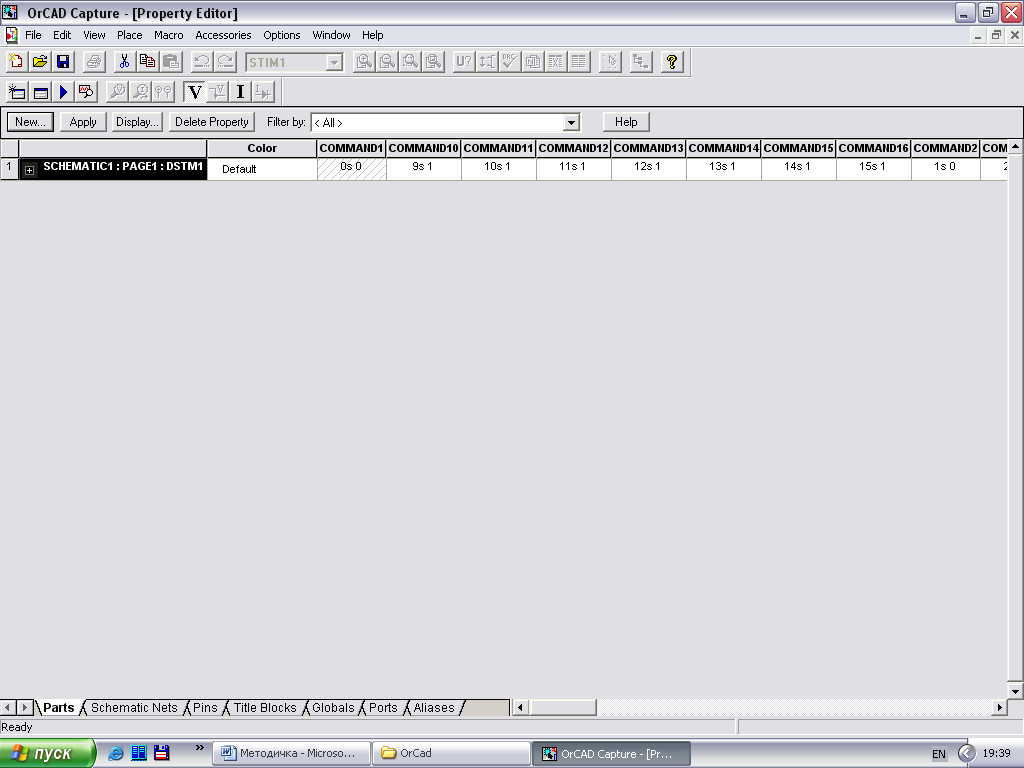This screenshot has width=1024, height=768.
Task: Open the Filter by All dropdown
Action: (571, 122)
